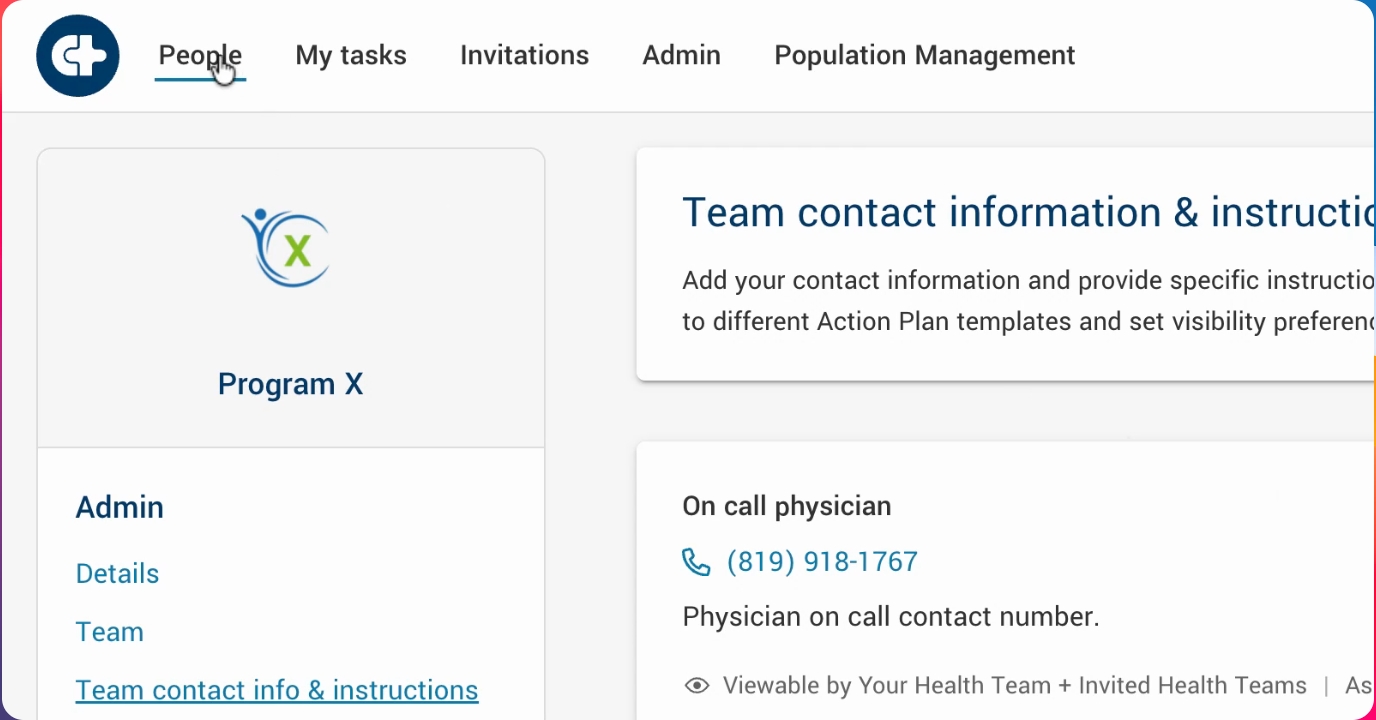Click the Physician on call contact number description

(891, 617)
